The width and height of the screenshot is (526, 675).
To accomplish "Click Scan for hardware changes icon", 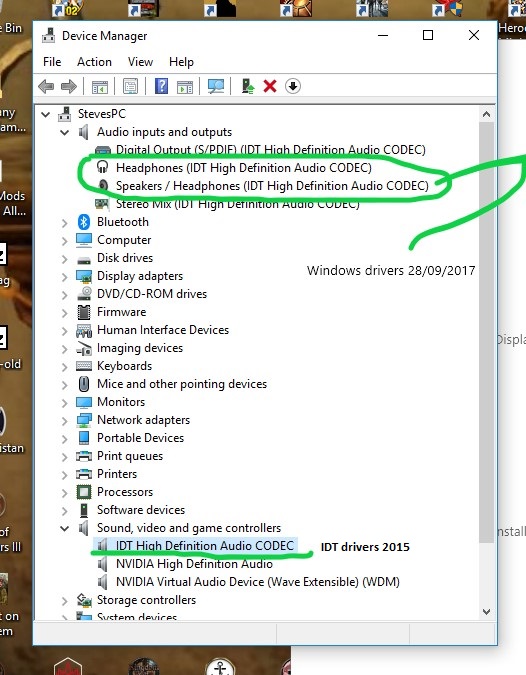I will (x=216, y=86).
